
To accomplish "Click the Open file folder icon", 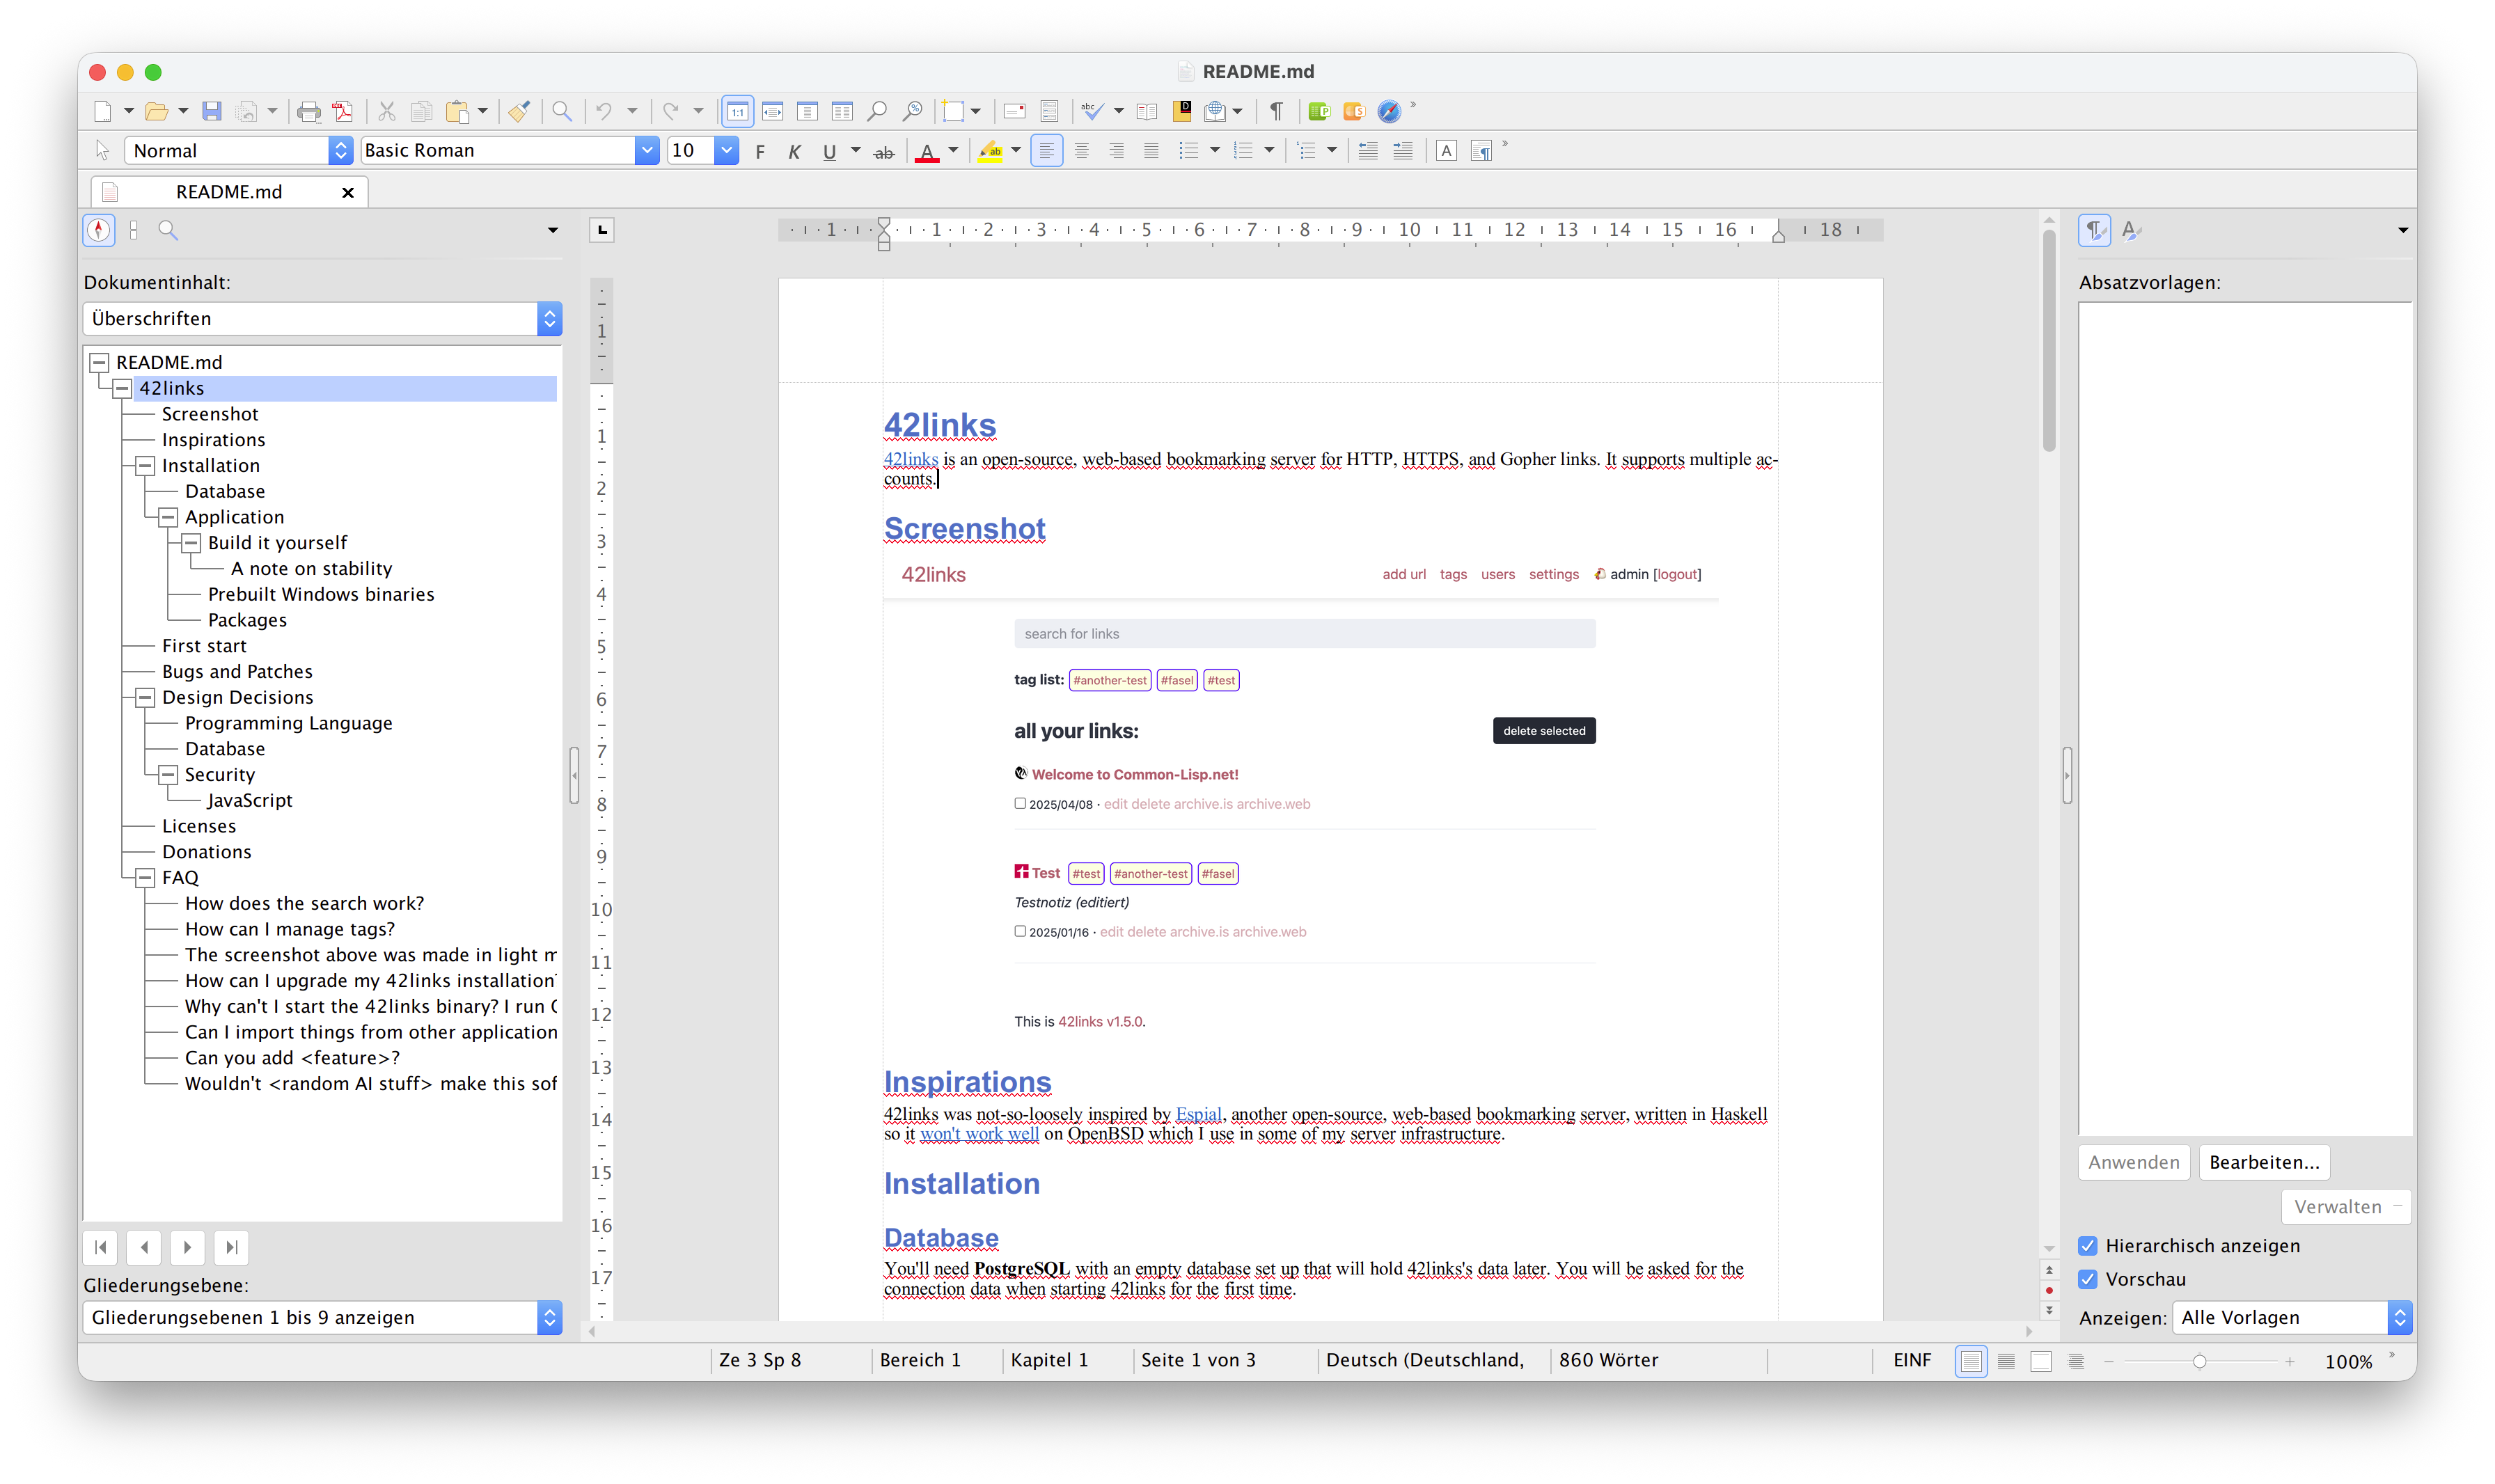I will pos(156,111).
